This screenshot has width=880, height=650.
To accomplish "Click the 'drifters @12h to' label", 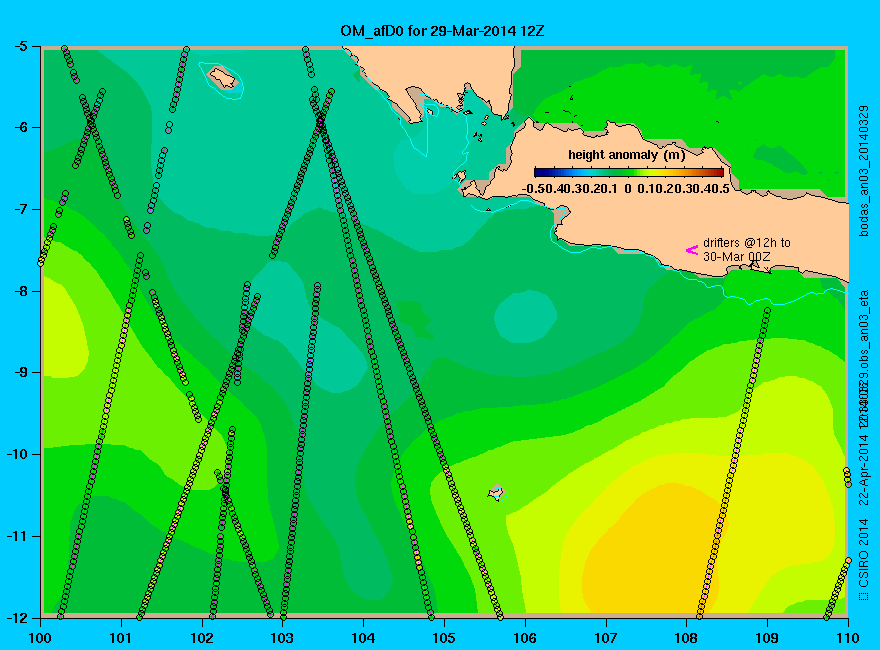I will coord(747,242).
